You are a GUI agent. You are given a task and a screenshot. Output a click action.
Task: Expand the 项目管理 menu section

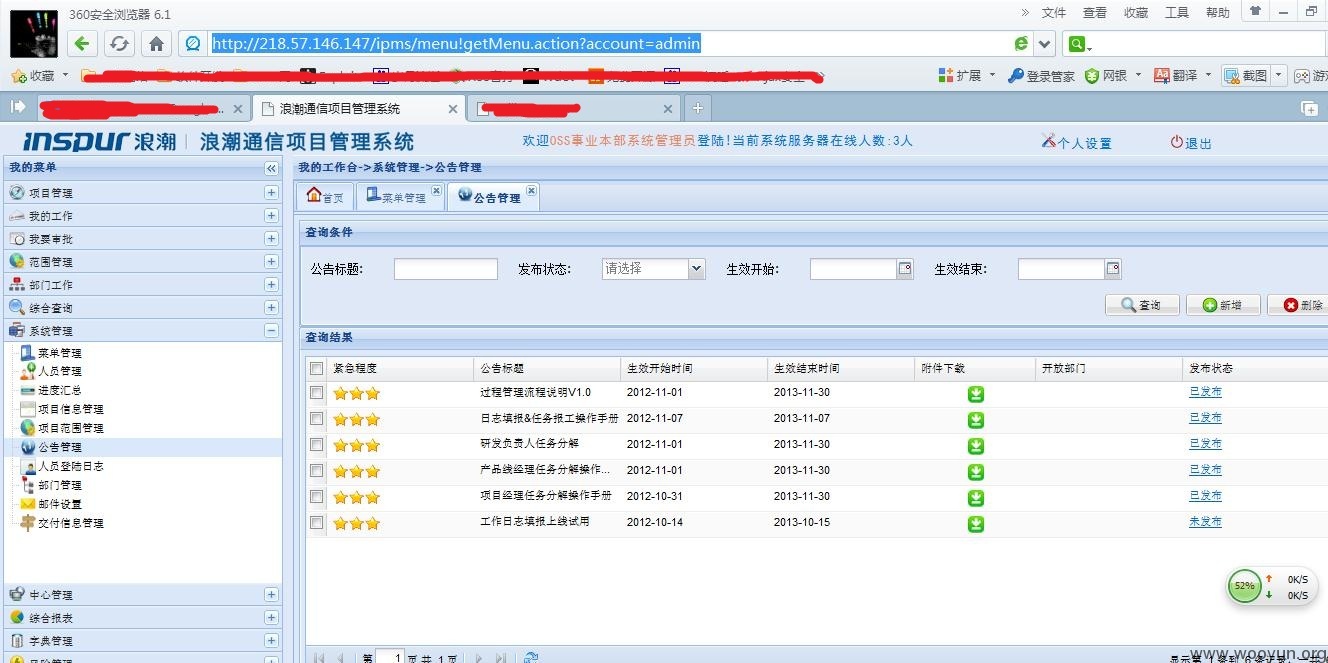click(271, 192)
